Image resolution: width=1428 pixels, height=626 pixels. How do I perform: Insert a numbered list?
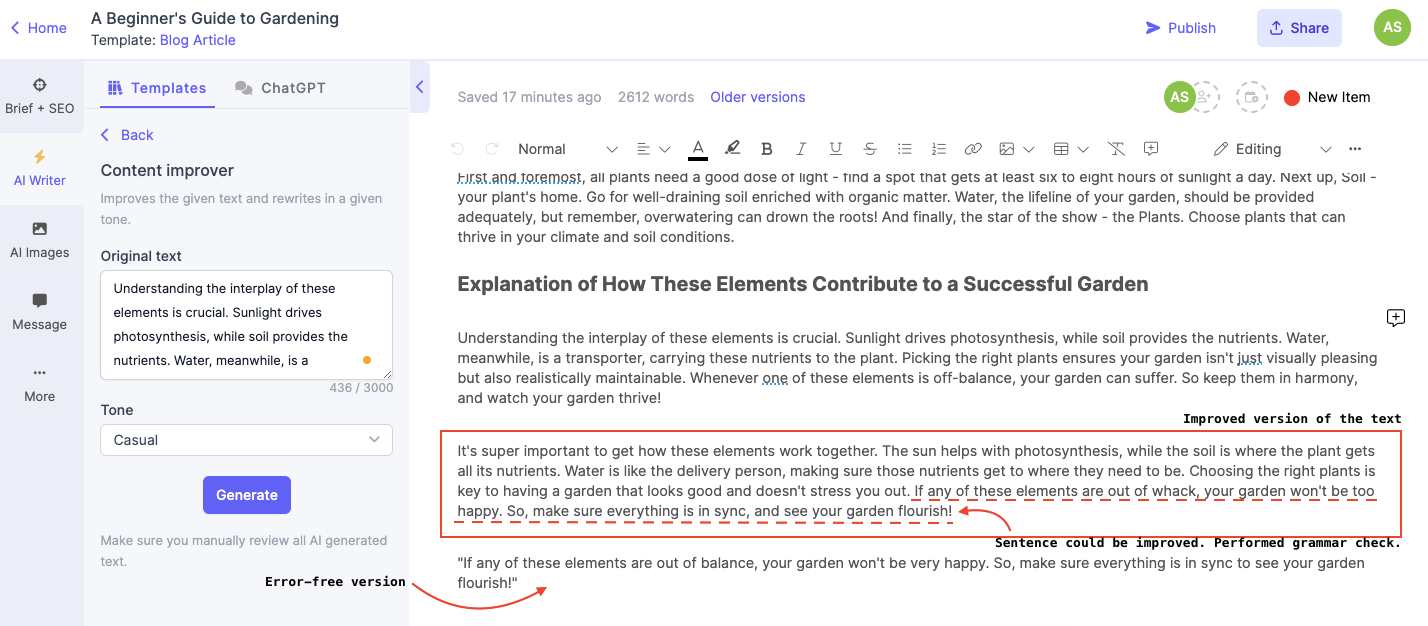pos(938,149)
